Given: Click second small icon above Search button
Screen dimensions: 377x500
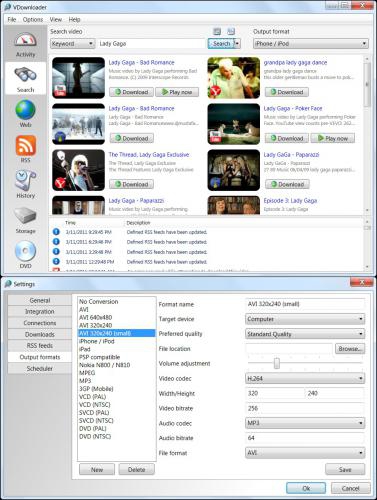Looking at the screenshot, I should click(231, 31).
